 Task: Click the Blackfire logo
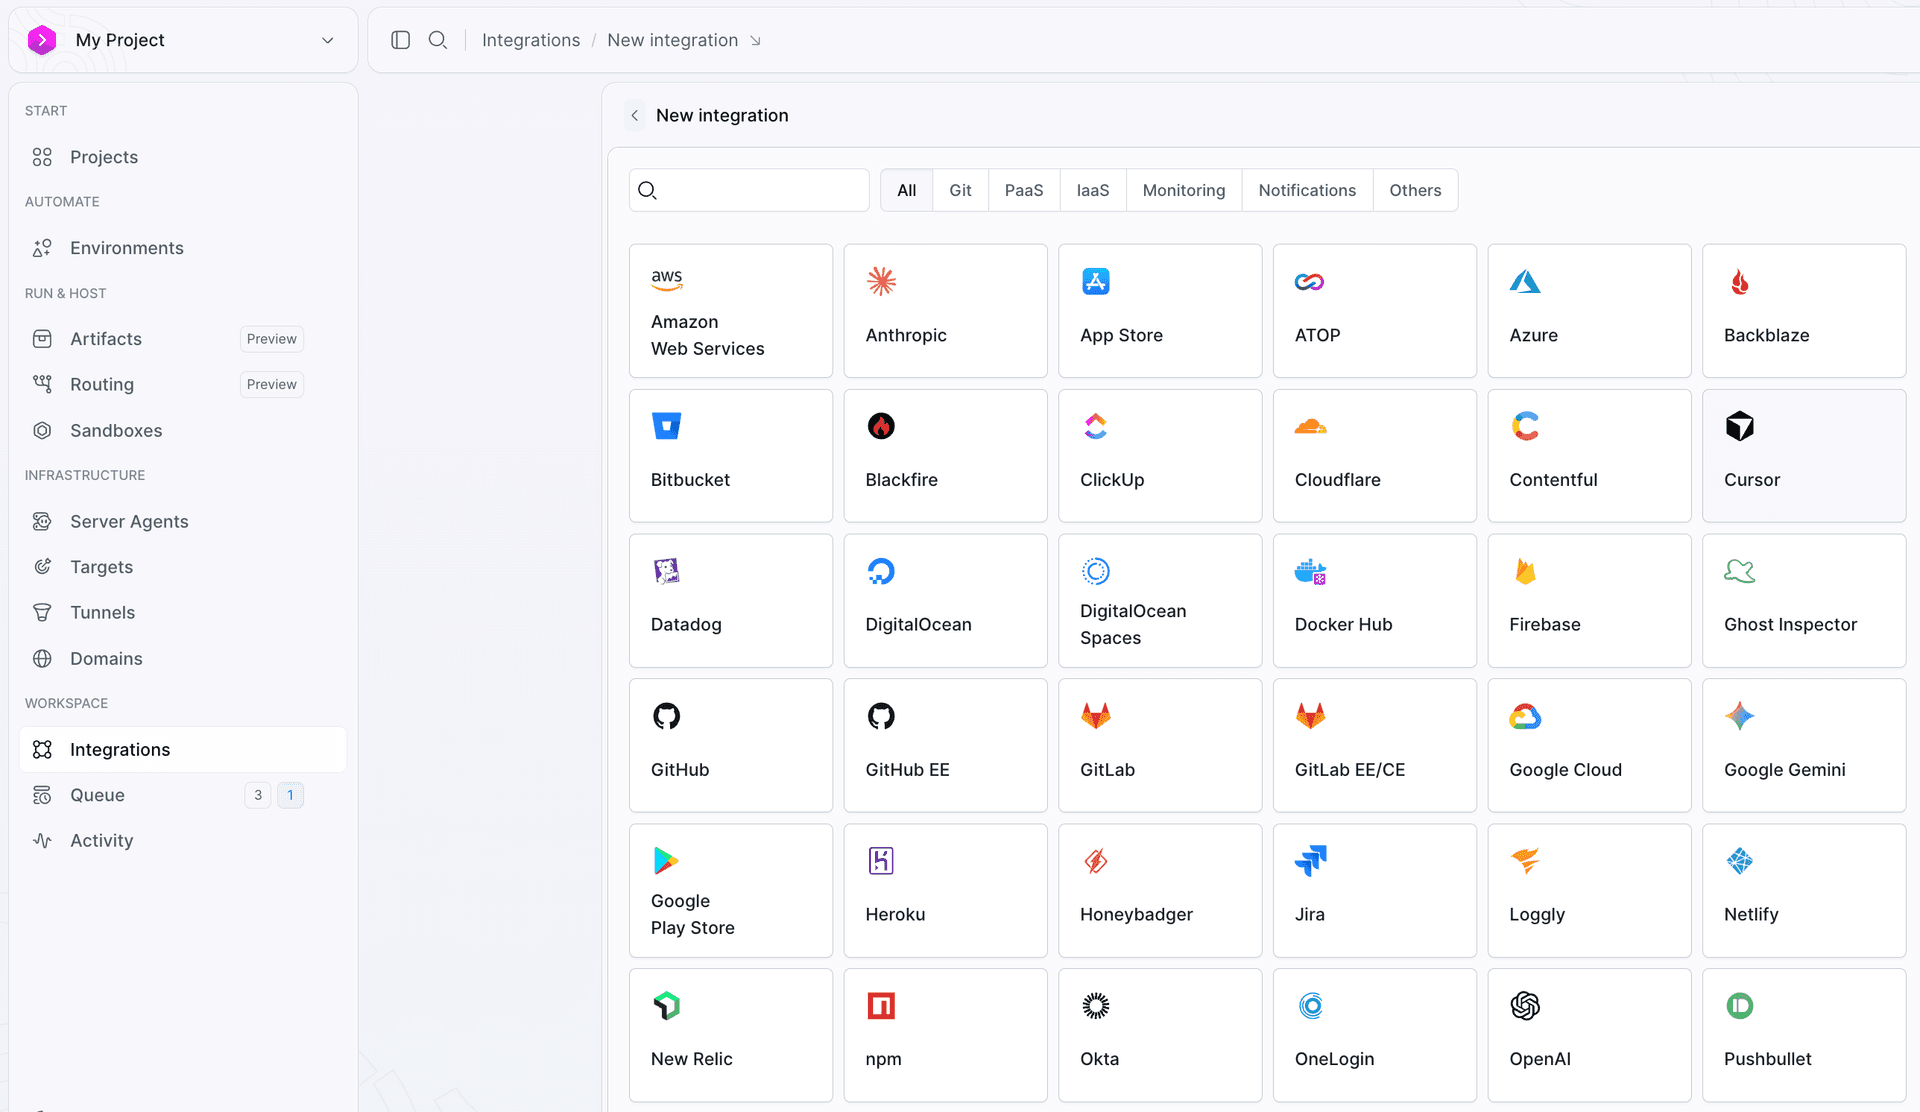point(881,426)
